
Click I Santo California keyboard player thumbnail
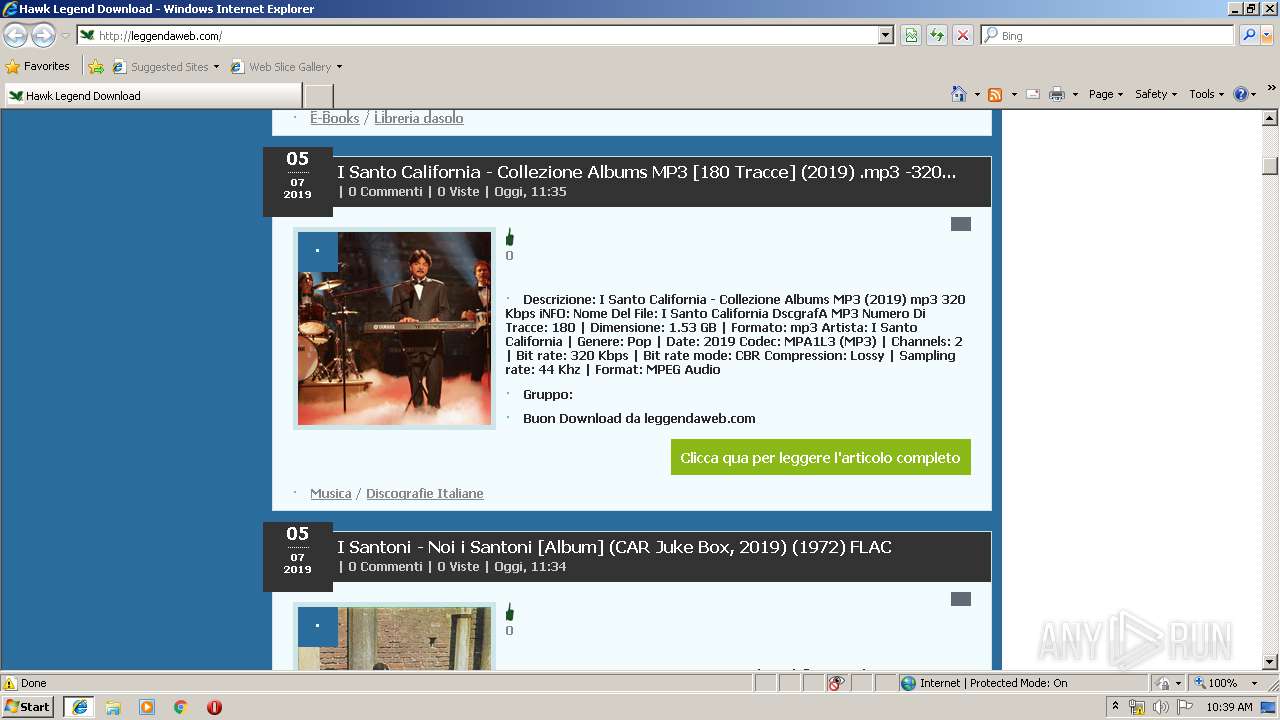point(394,329)
